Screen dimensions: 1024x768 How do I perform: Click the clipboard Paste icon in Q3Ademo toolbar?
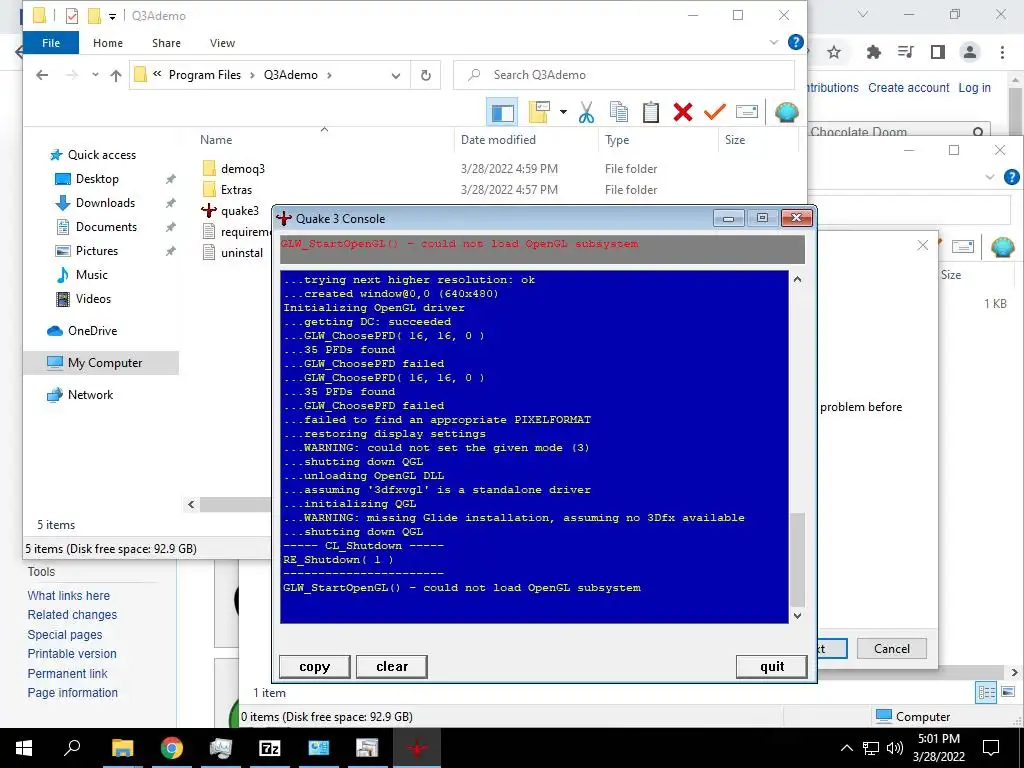click(650, 112)
